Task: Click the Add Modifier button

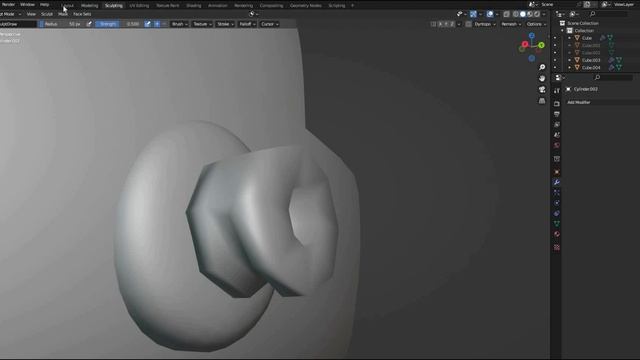Action: pos(602,102)
